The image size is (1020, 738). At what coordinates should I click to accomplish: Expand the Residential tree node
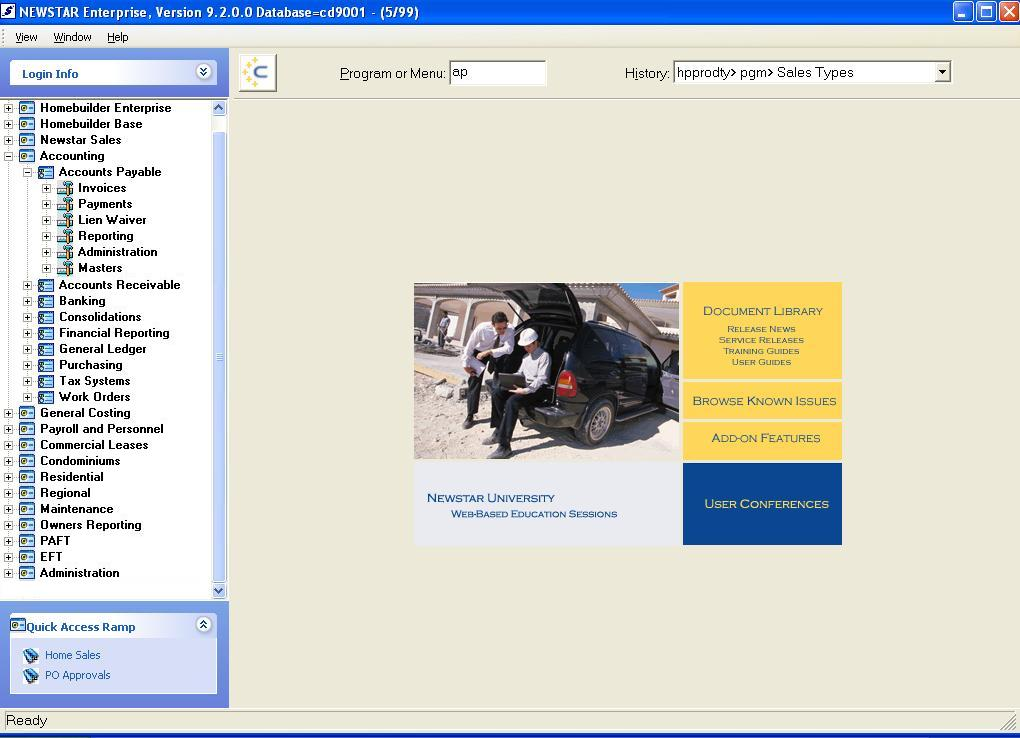click(8, 477)
